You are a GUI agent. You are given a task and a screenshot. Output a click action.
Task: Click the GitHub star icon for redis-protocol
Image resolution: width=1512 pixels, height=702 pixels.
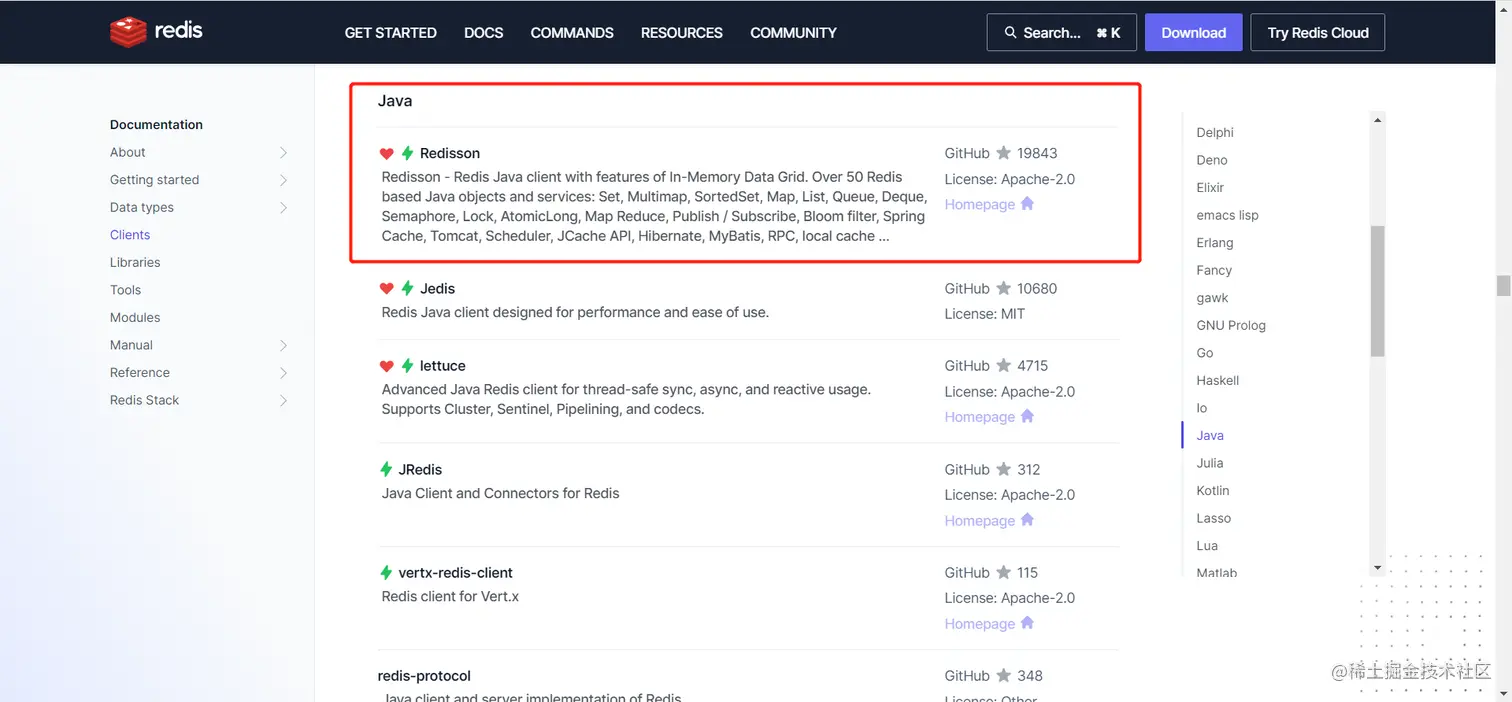point(1004,676)
